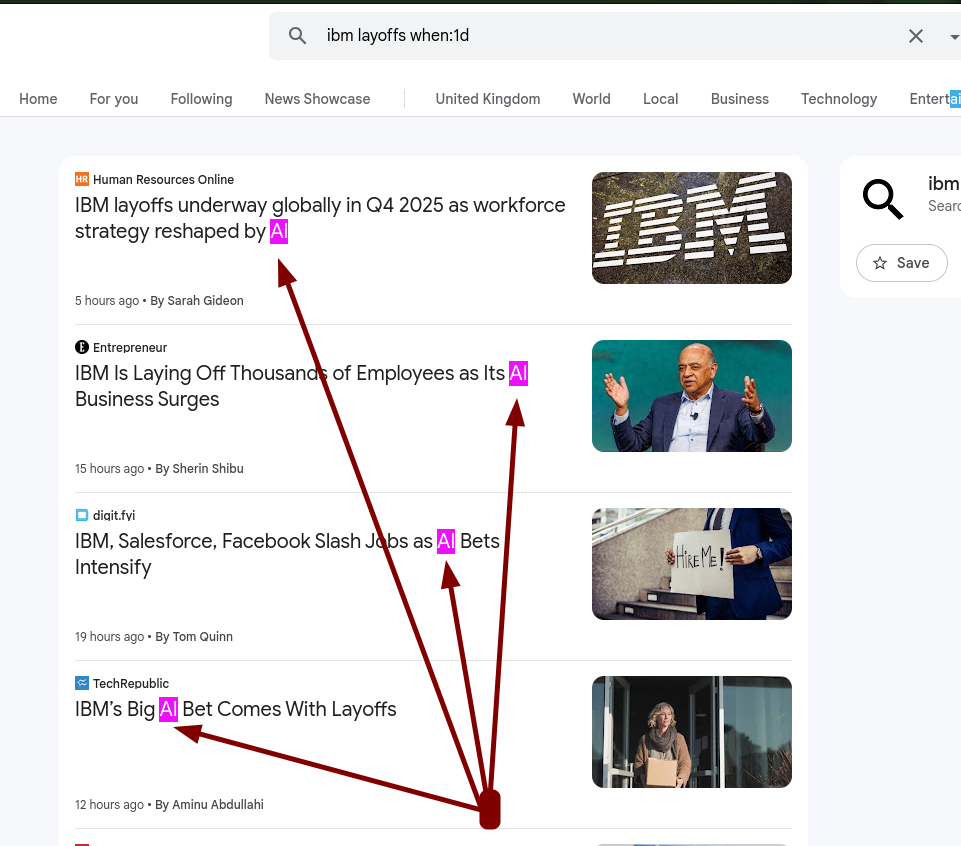The width and height of the screenshot is (961, 846).
Task: Select the United Kingdom tab
Action: pos(487,99)
